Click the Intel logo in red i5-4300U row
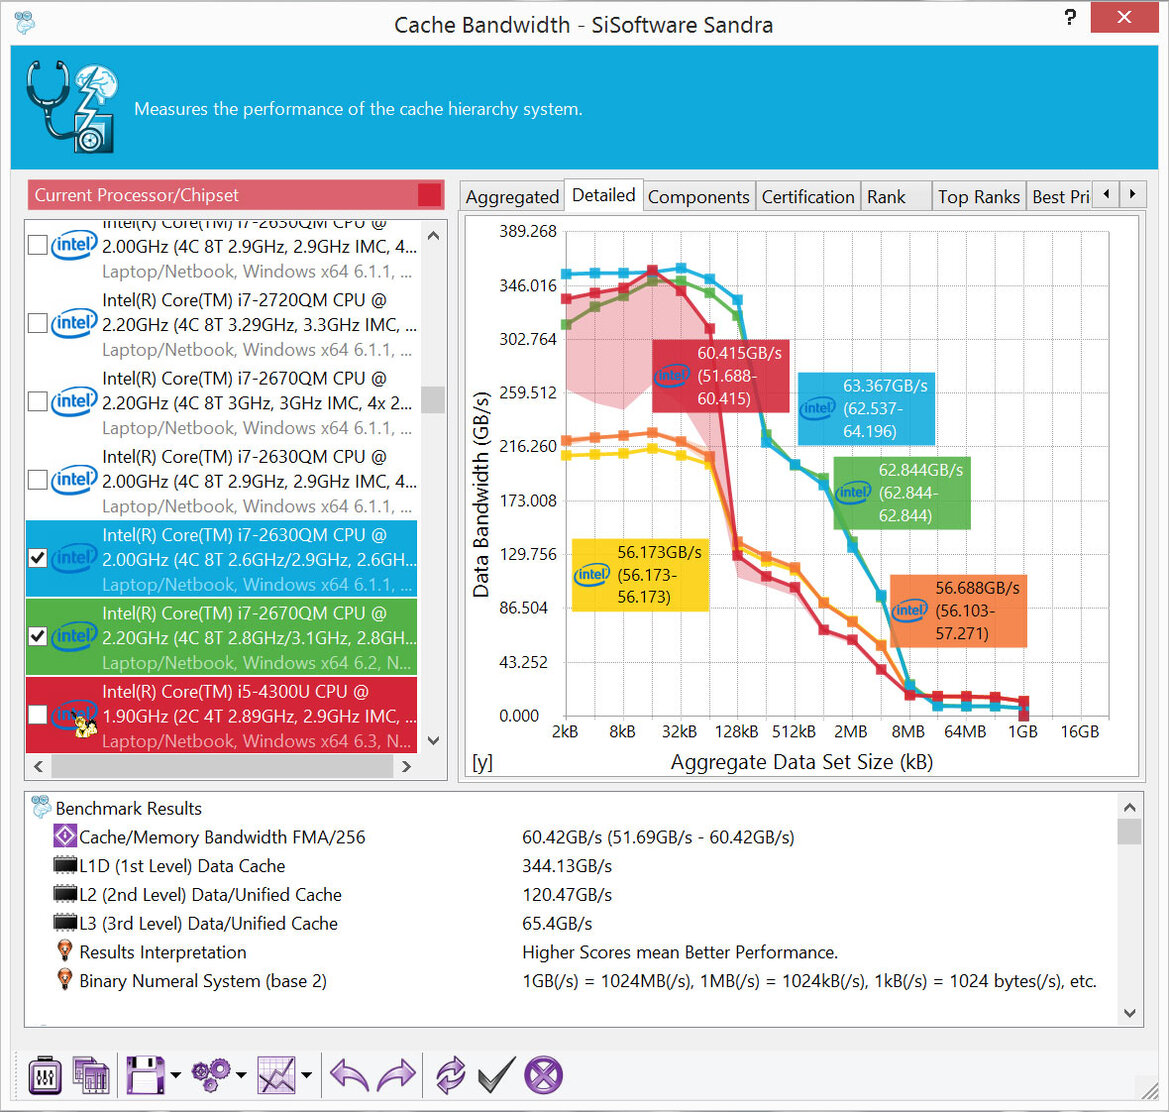The image size is (1169, 1112). point(74,715)
